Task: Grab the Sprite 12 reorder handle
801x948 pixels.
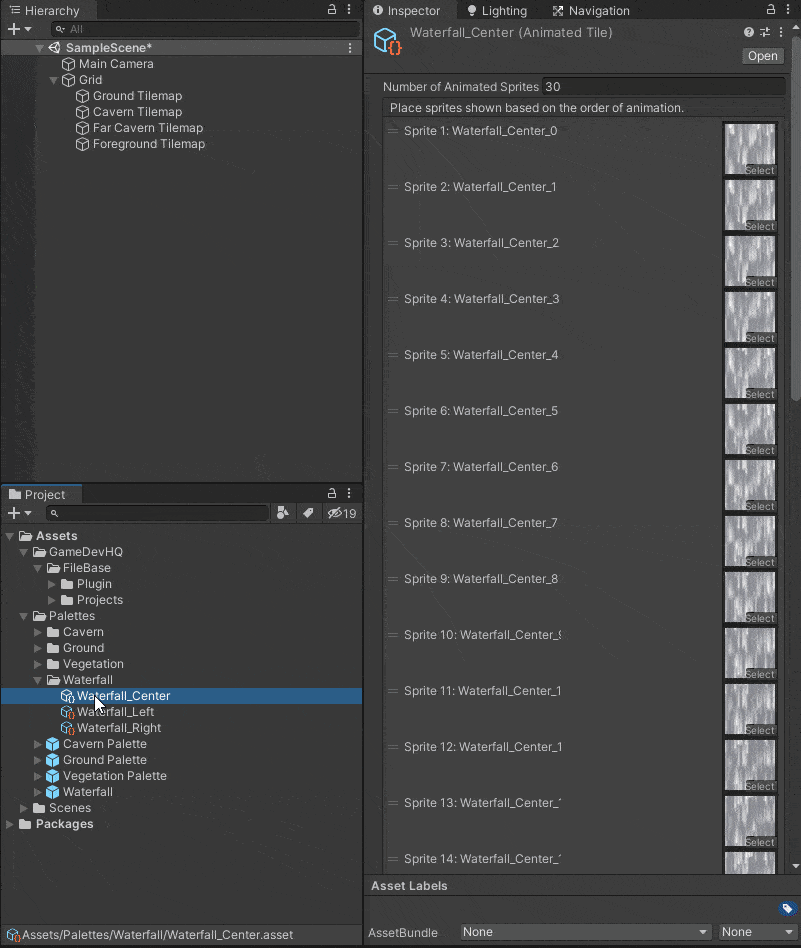Action: pyautogui.click(x=393, y=747)
